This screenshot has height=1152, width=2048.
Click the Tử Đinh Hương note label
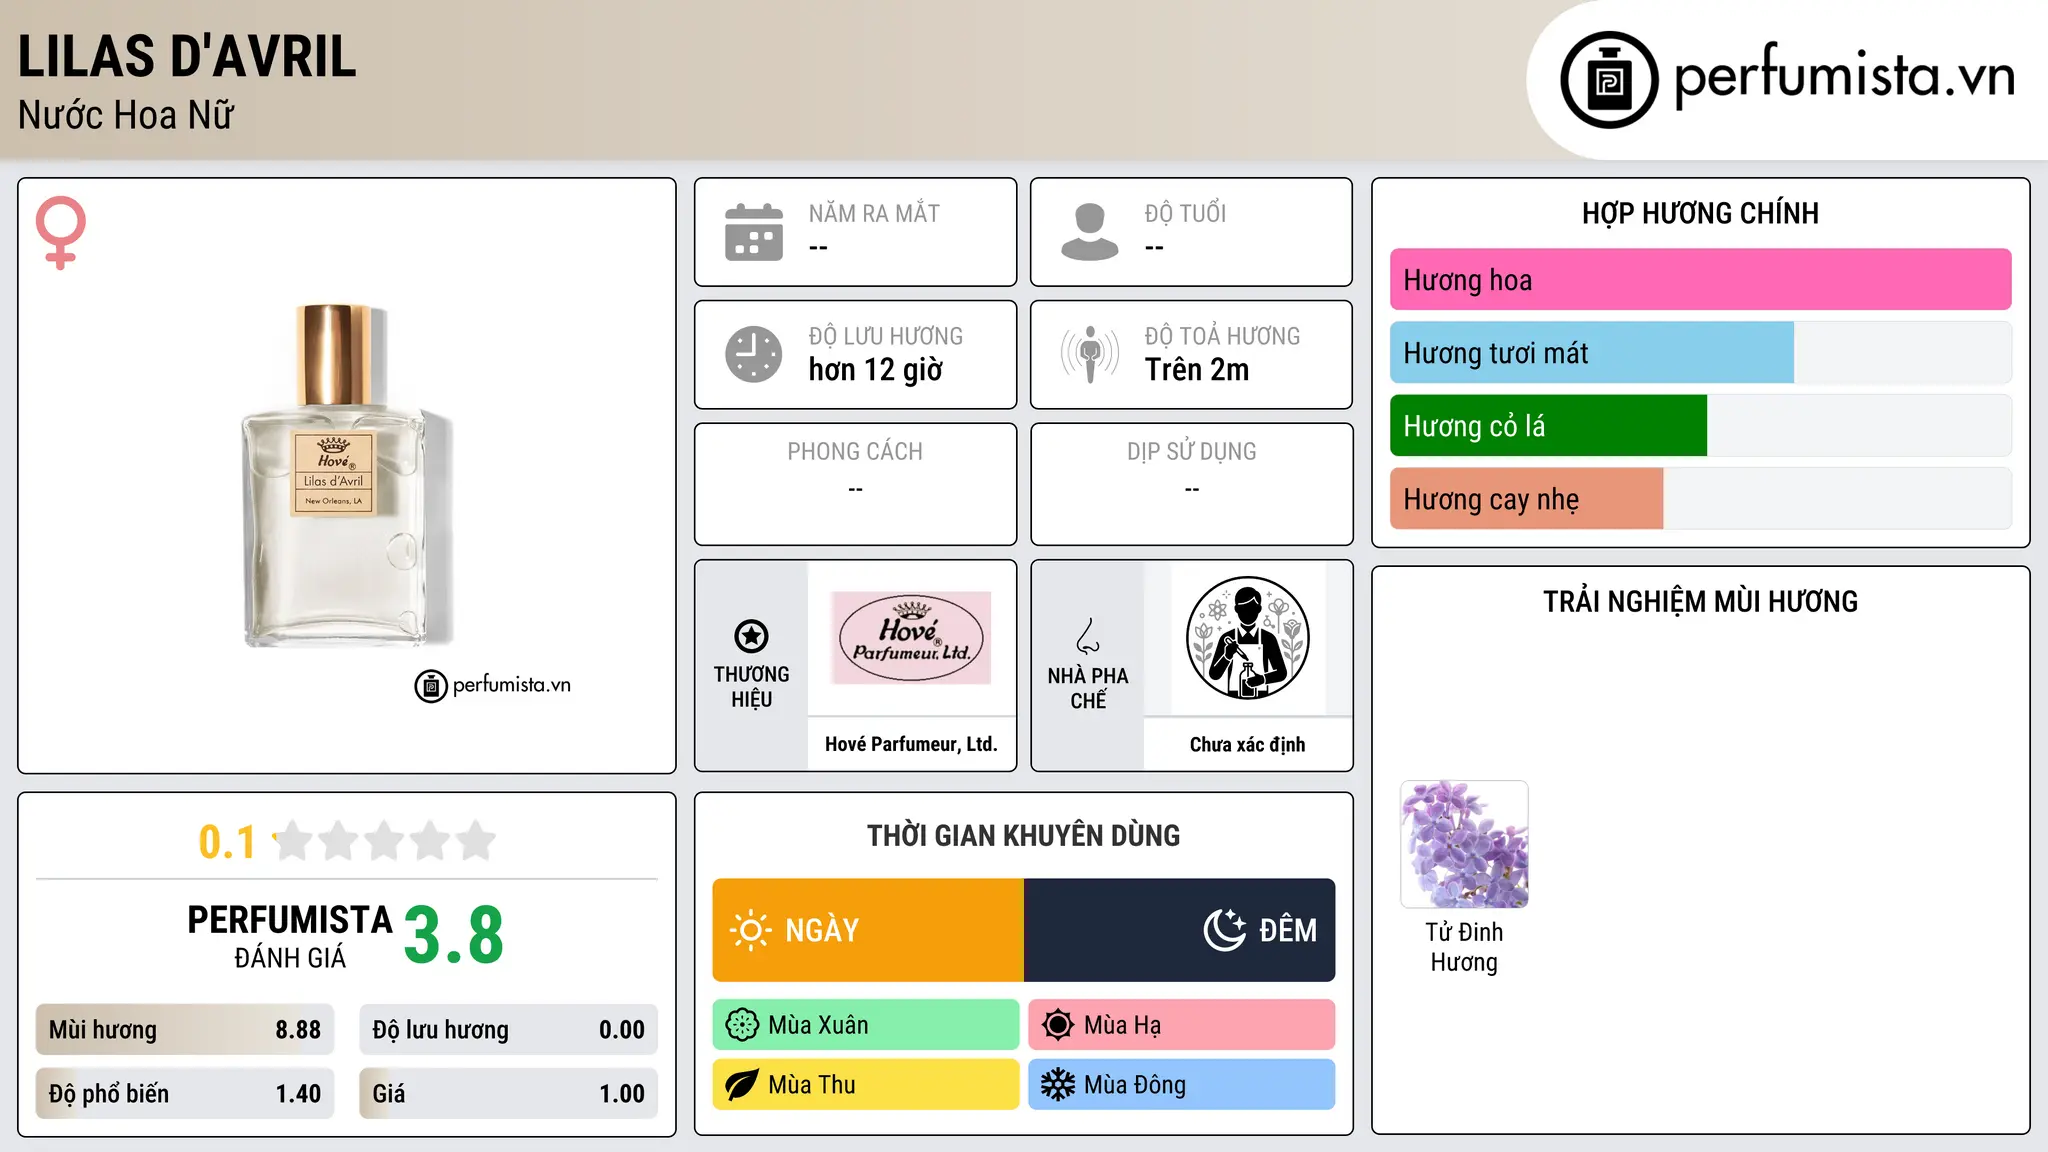pos(1464,947)
